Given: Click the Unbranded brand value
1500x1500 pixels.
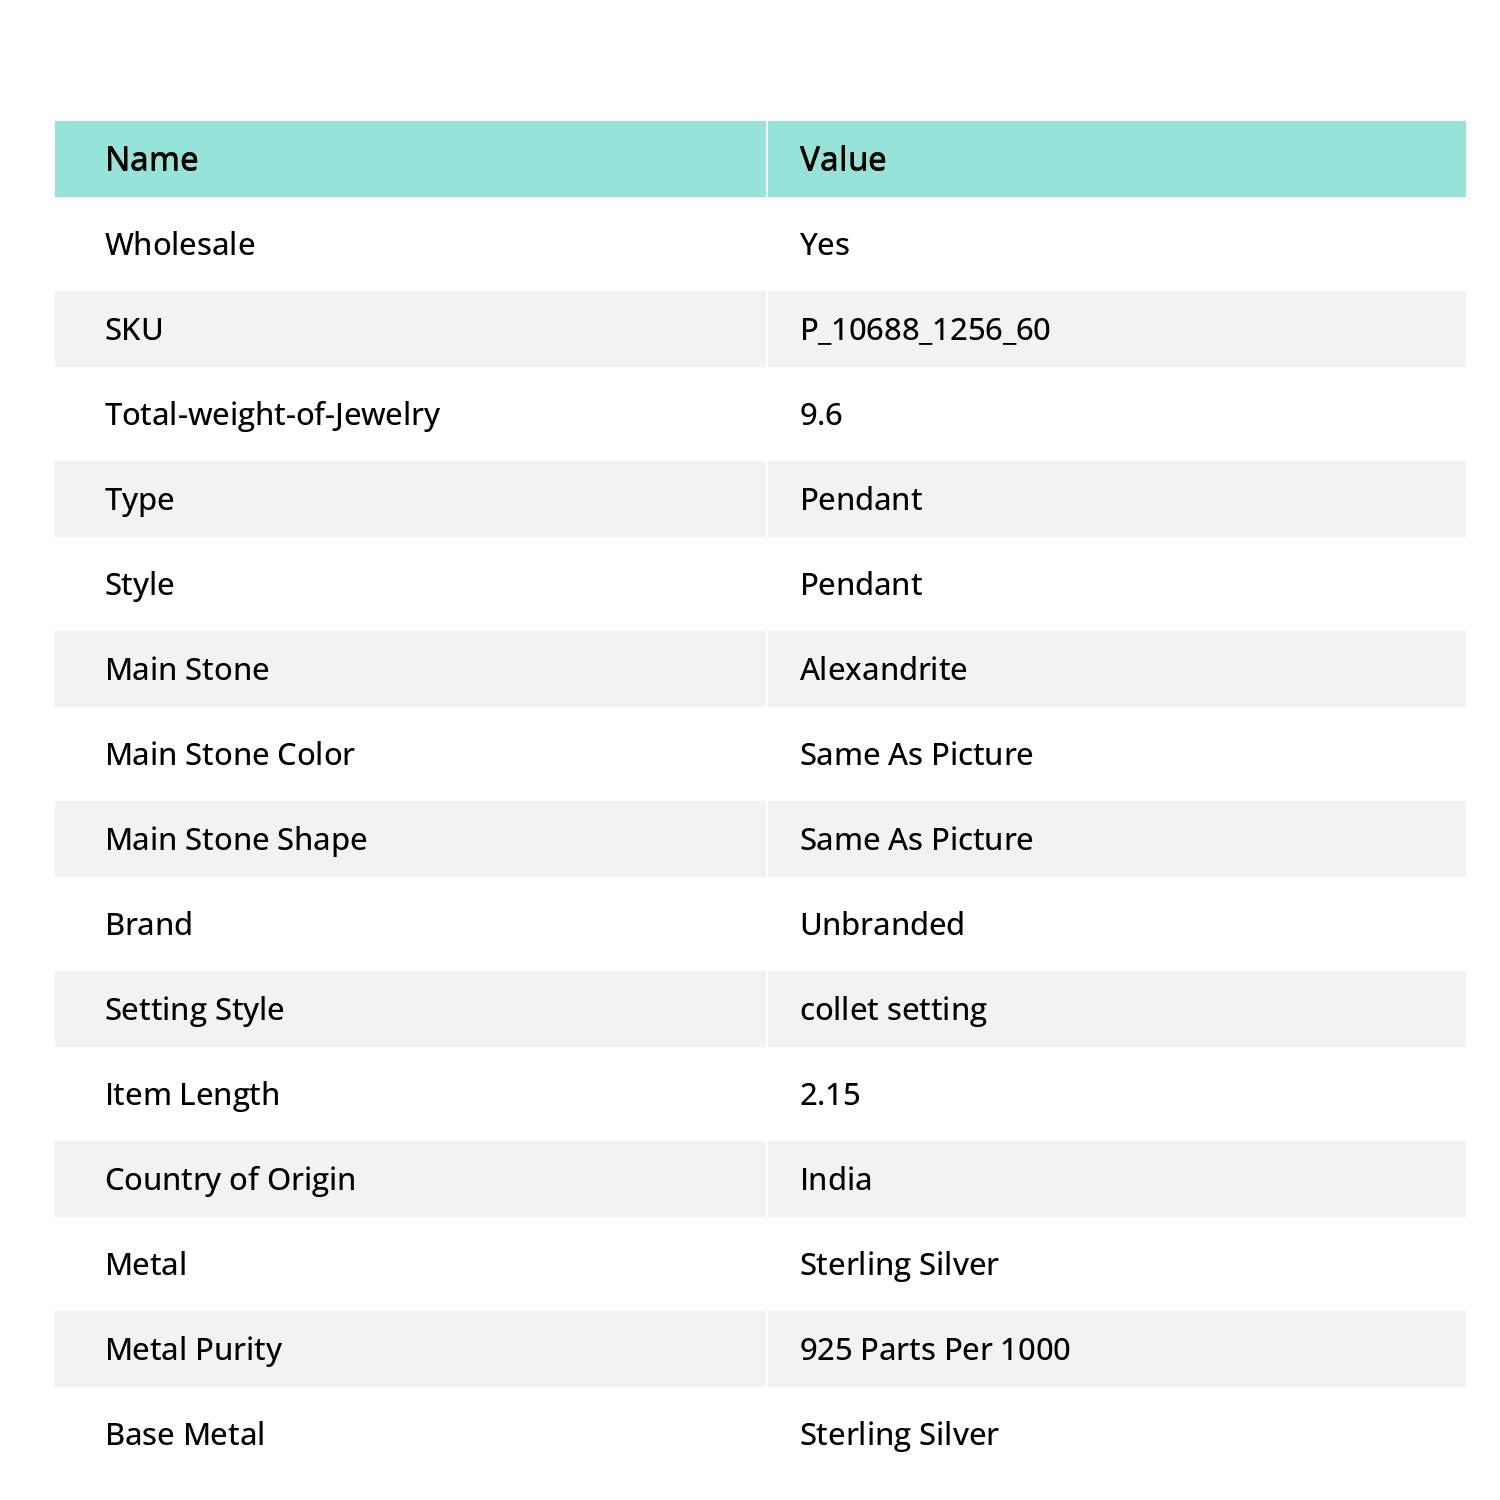Looking at the screenshot, I should coord(882,924).
